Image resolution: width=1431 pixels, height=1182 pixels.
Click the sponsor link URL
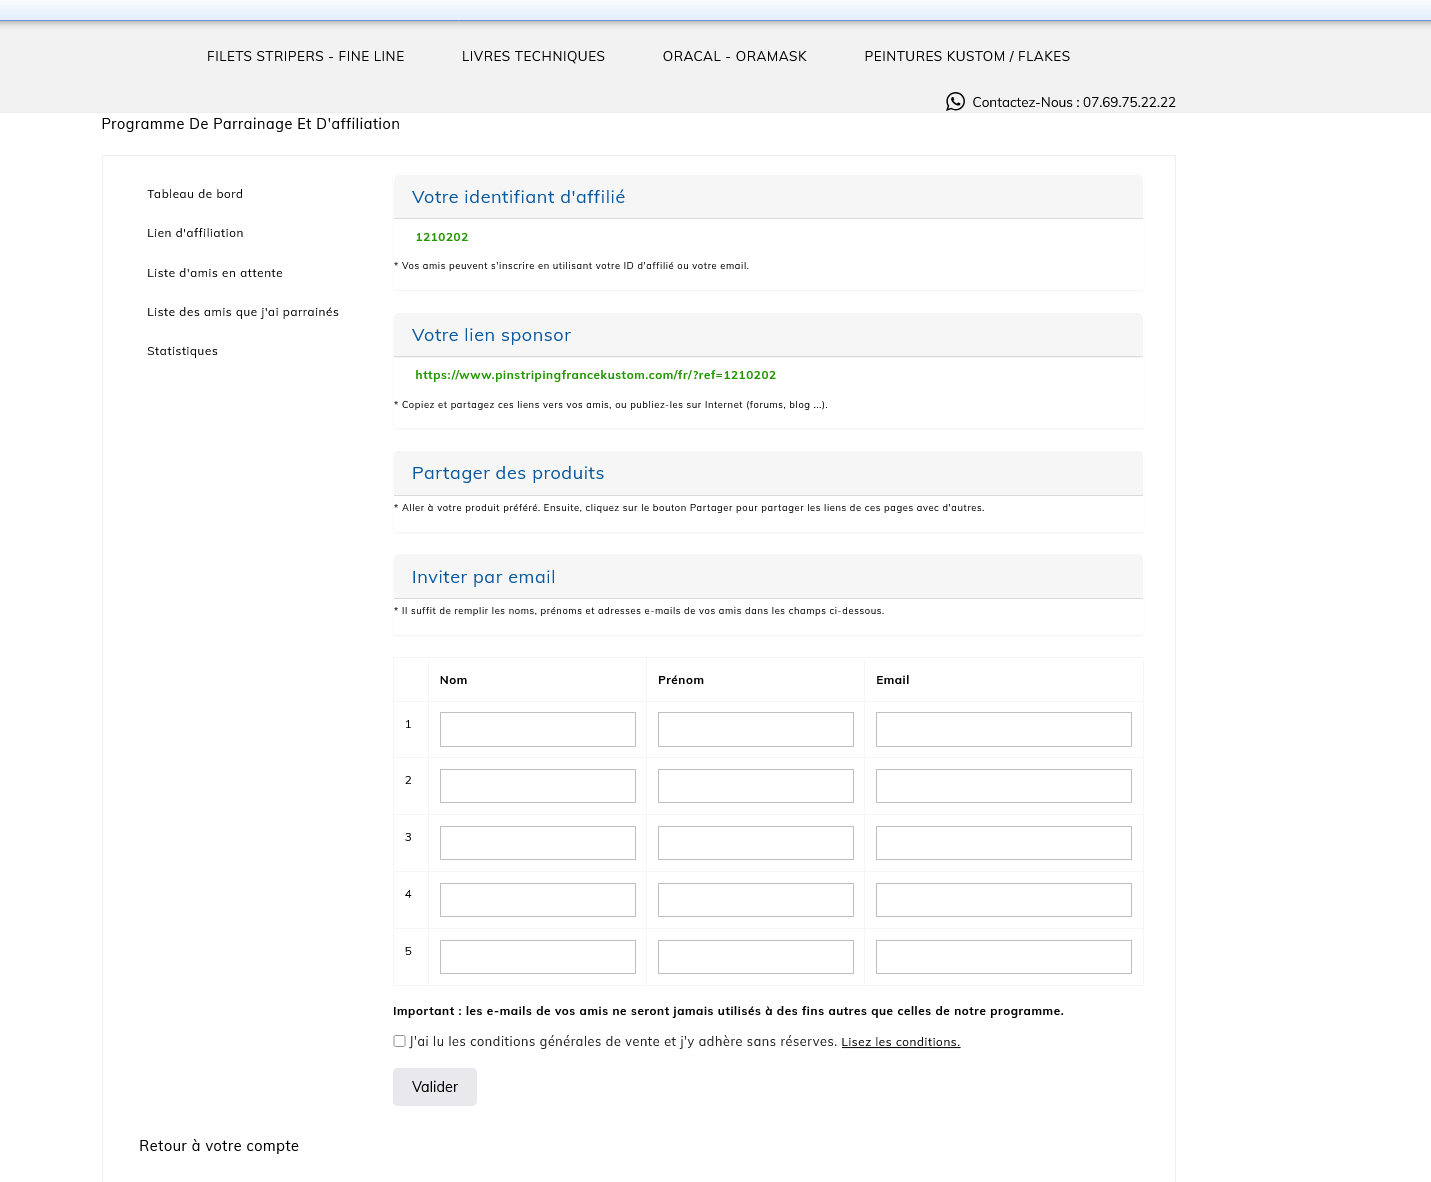(595, 375)
